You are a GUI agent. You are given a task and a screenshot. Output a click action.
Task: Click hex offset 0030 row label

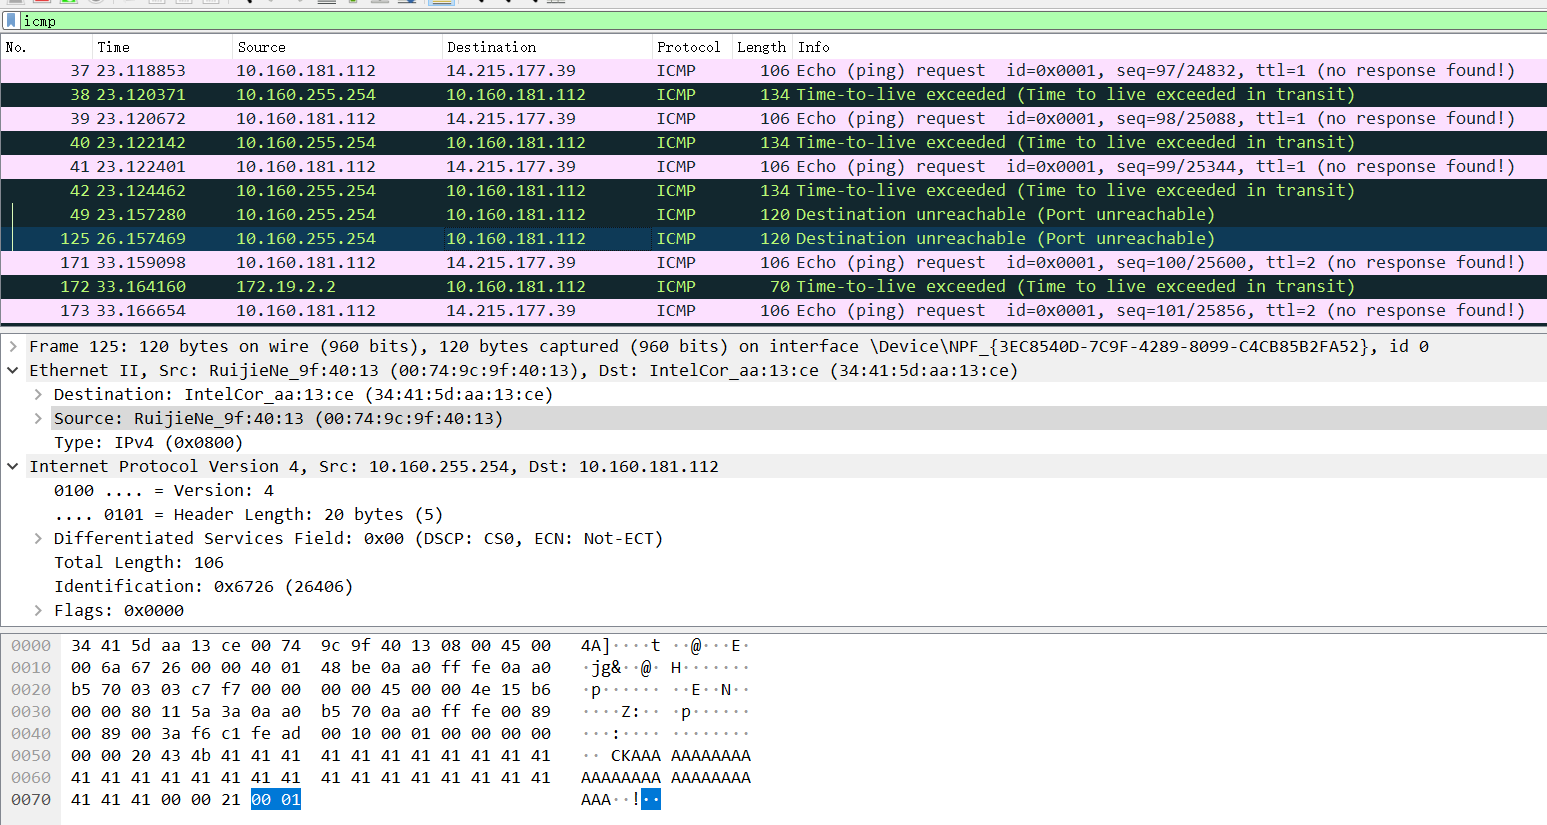(x=31, y=712)
